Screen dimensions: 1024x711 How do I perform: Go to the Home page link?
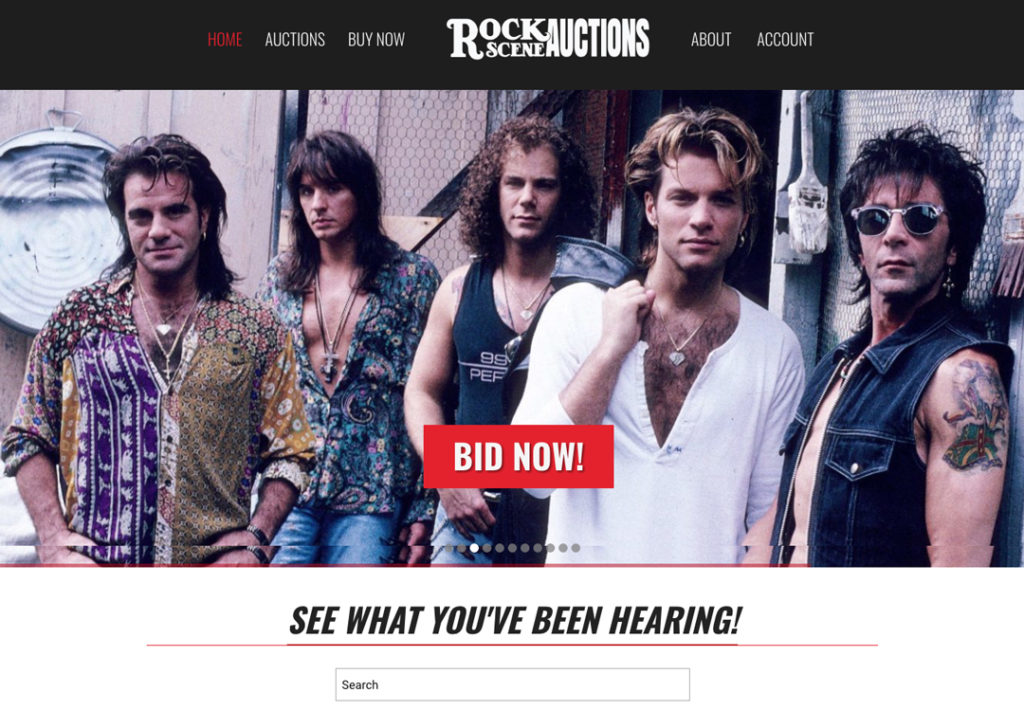225,40
